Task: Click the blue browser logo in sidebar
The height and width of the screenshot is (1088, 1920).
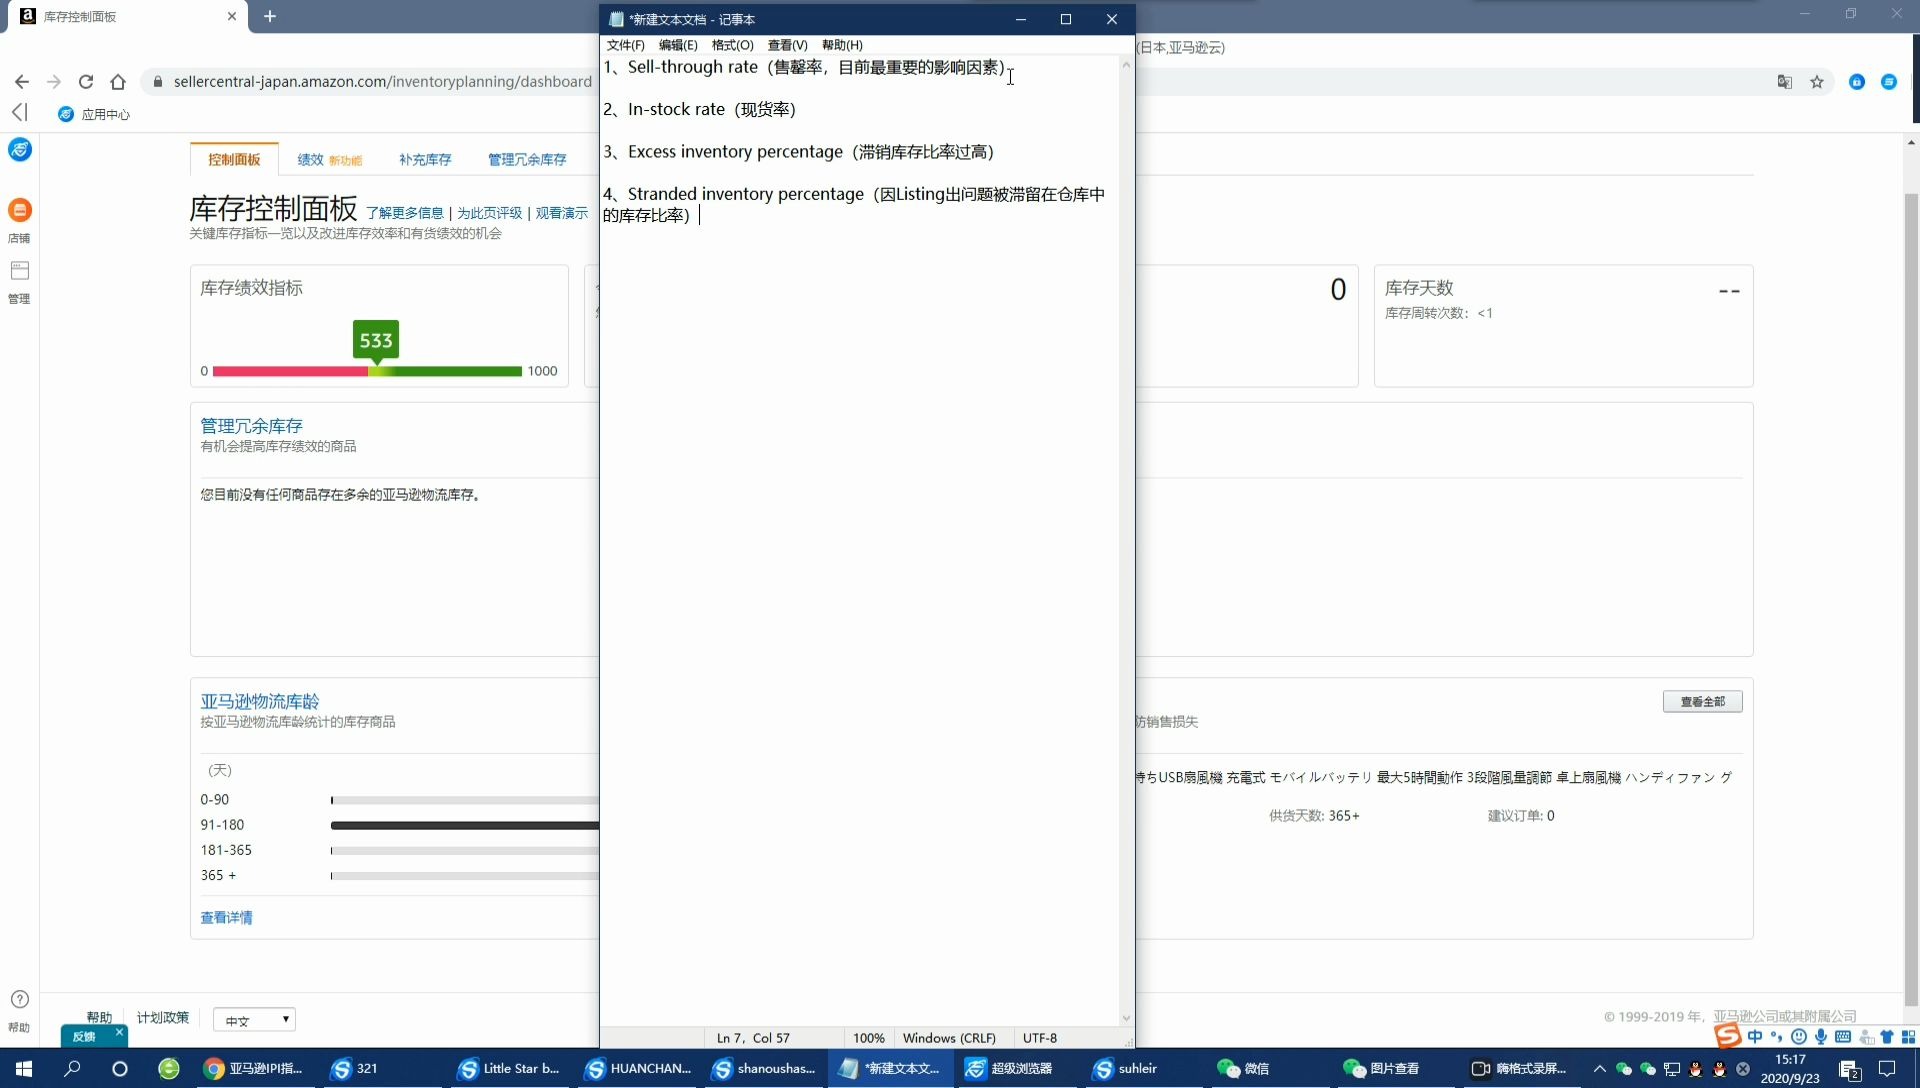Action: tap(20, 150)
